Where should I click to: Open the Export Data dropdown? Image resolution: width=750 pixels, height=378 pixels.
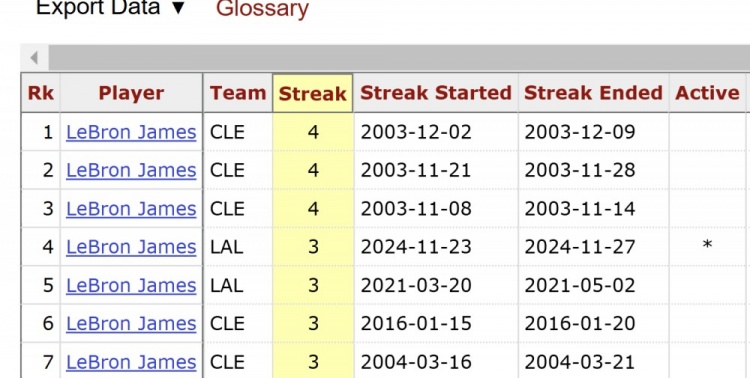click(x=110, y=8)
